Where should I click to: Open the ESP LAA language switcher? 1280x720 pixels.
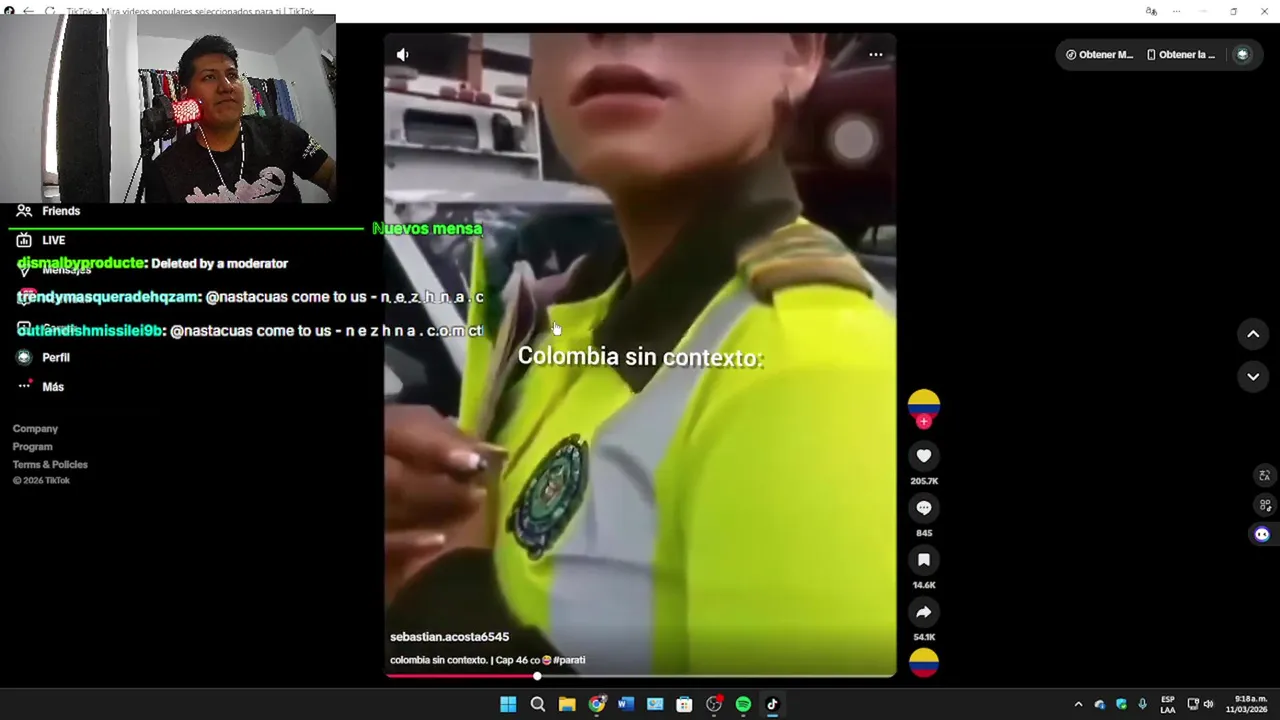(x=1168, y=704)
